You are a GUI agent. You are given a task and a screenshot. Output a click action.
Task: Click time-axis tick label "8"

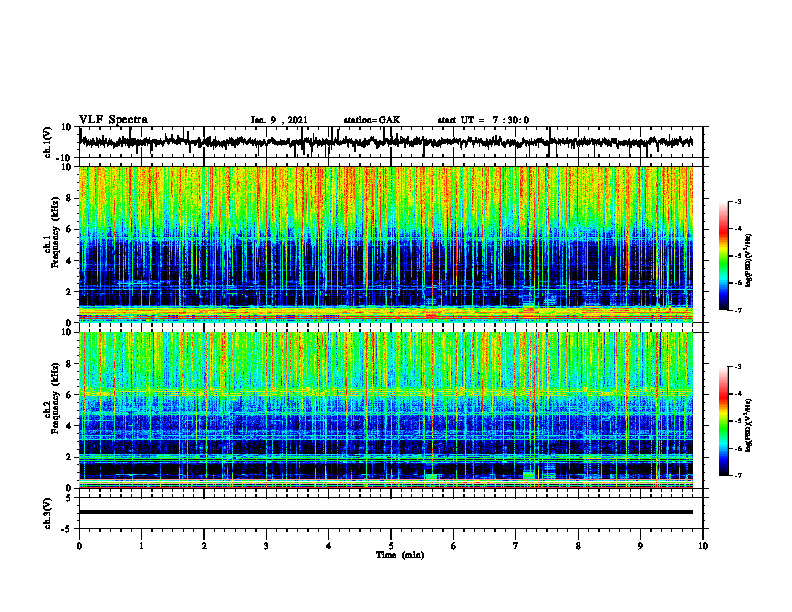[x=578, y=546]
